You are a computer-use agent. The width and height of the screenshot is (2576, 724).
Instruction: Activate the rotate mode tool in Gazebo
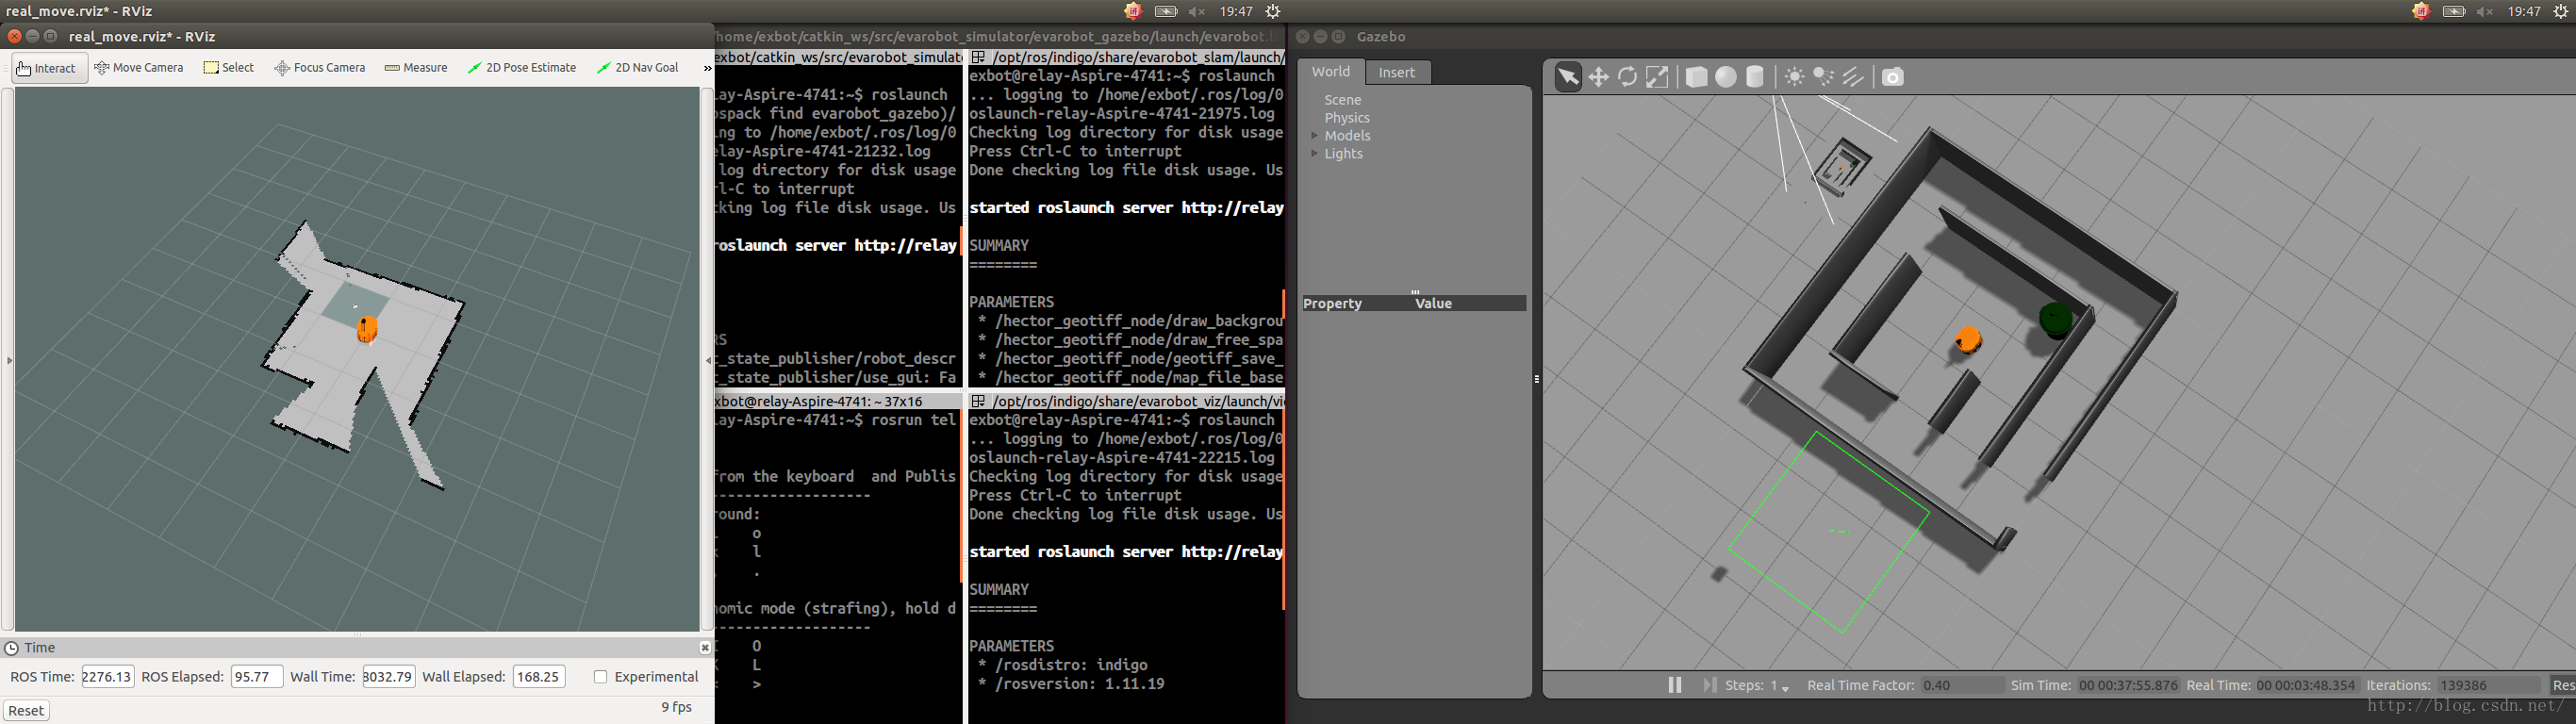click(x=1627, y=77)
